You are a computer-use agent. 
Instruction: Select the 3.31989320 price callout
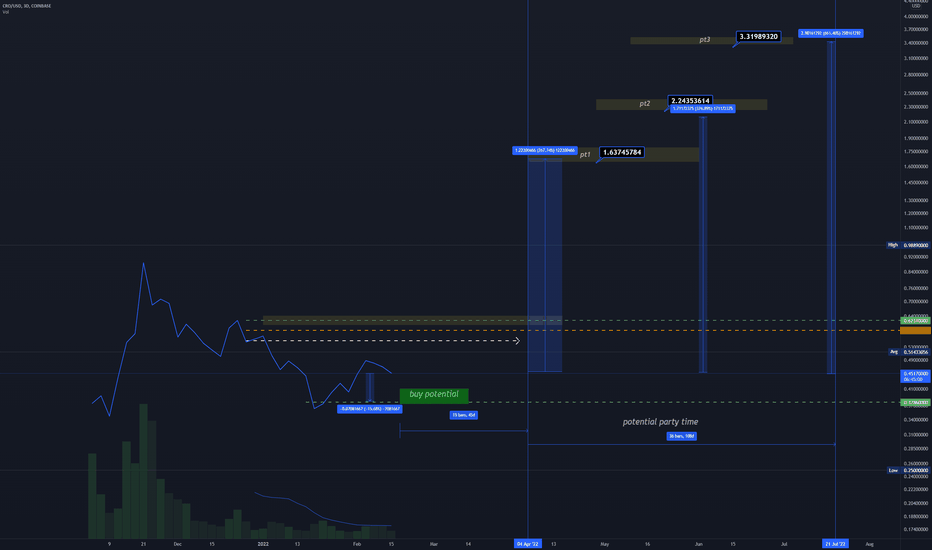[758, 37]
